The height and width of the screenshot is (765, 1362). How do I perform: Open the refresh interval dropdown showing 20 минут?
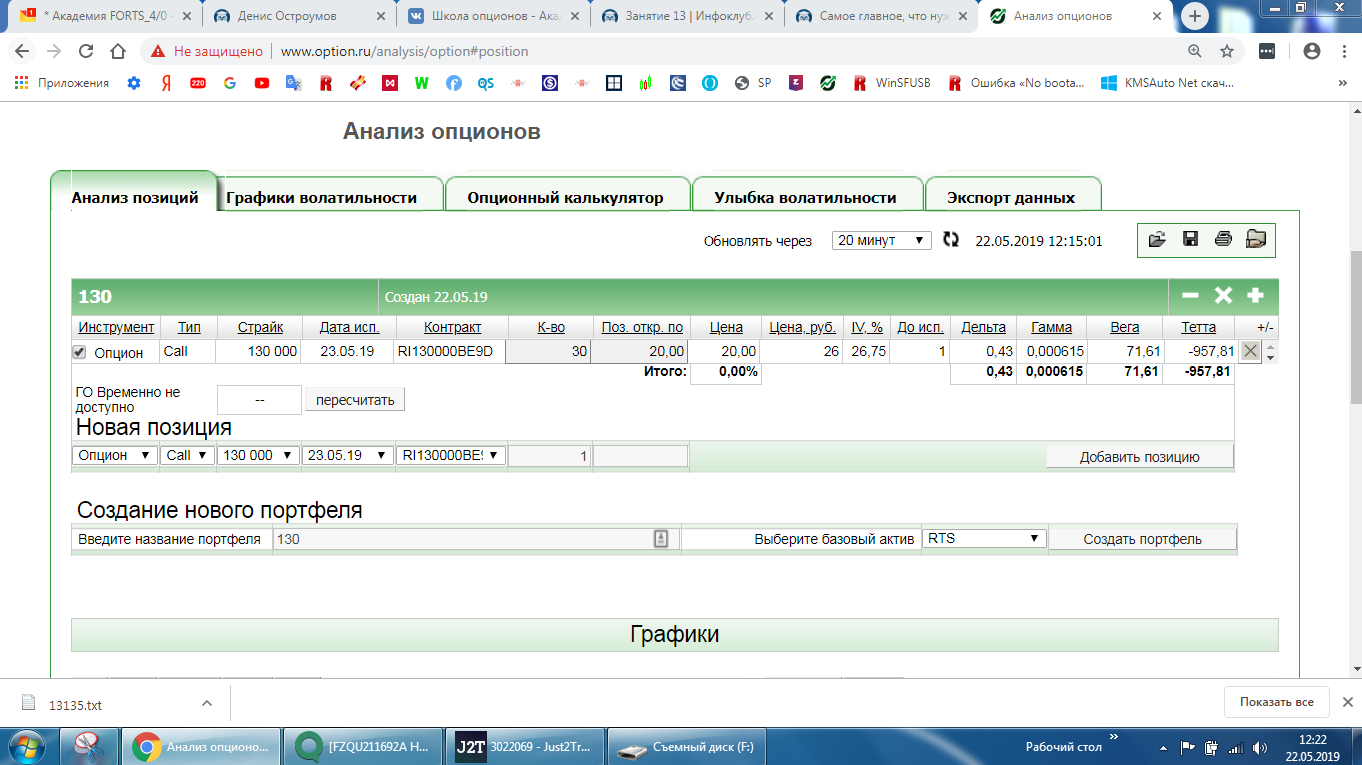pos(882,240)
